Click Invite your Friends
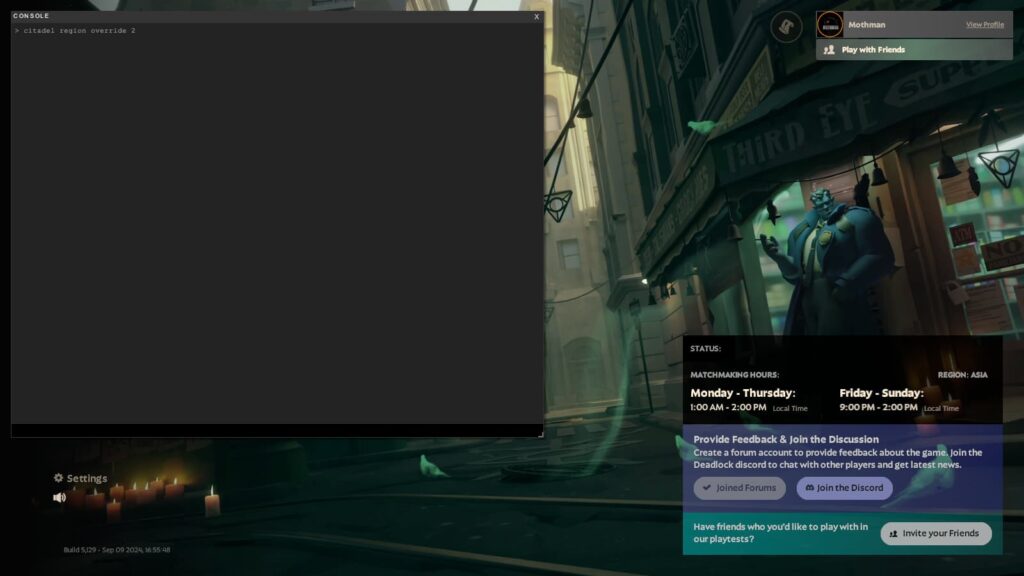Image resolution: width=1024 pixels, height=576 pixels. (x=934, y=533)
